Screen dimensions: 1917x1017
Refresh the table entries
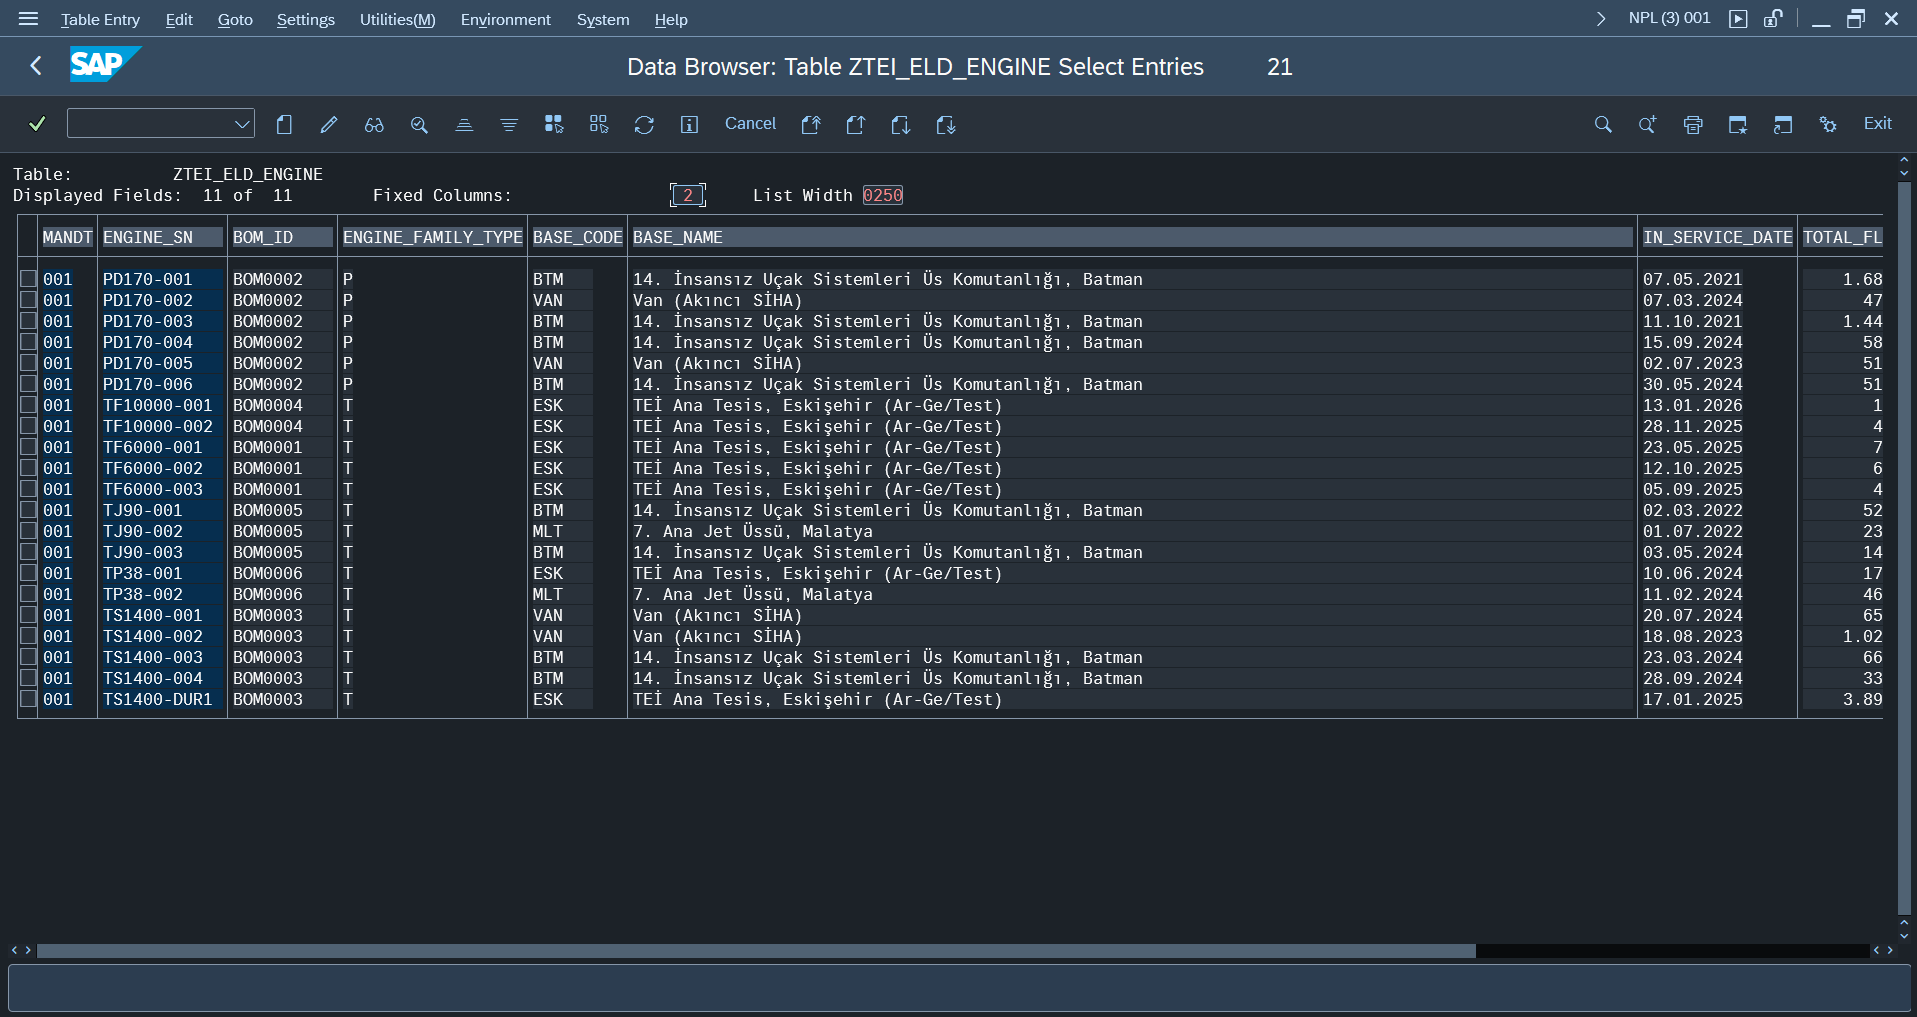(644, 124)
